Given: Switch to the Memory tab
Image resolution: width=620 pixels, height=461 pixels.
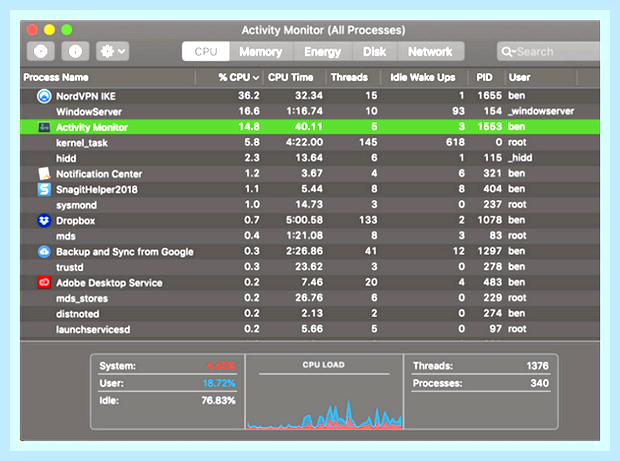Looking at the screenshot, I should (261, 51).
